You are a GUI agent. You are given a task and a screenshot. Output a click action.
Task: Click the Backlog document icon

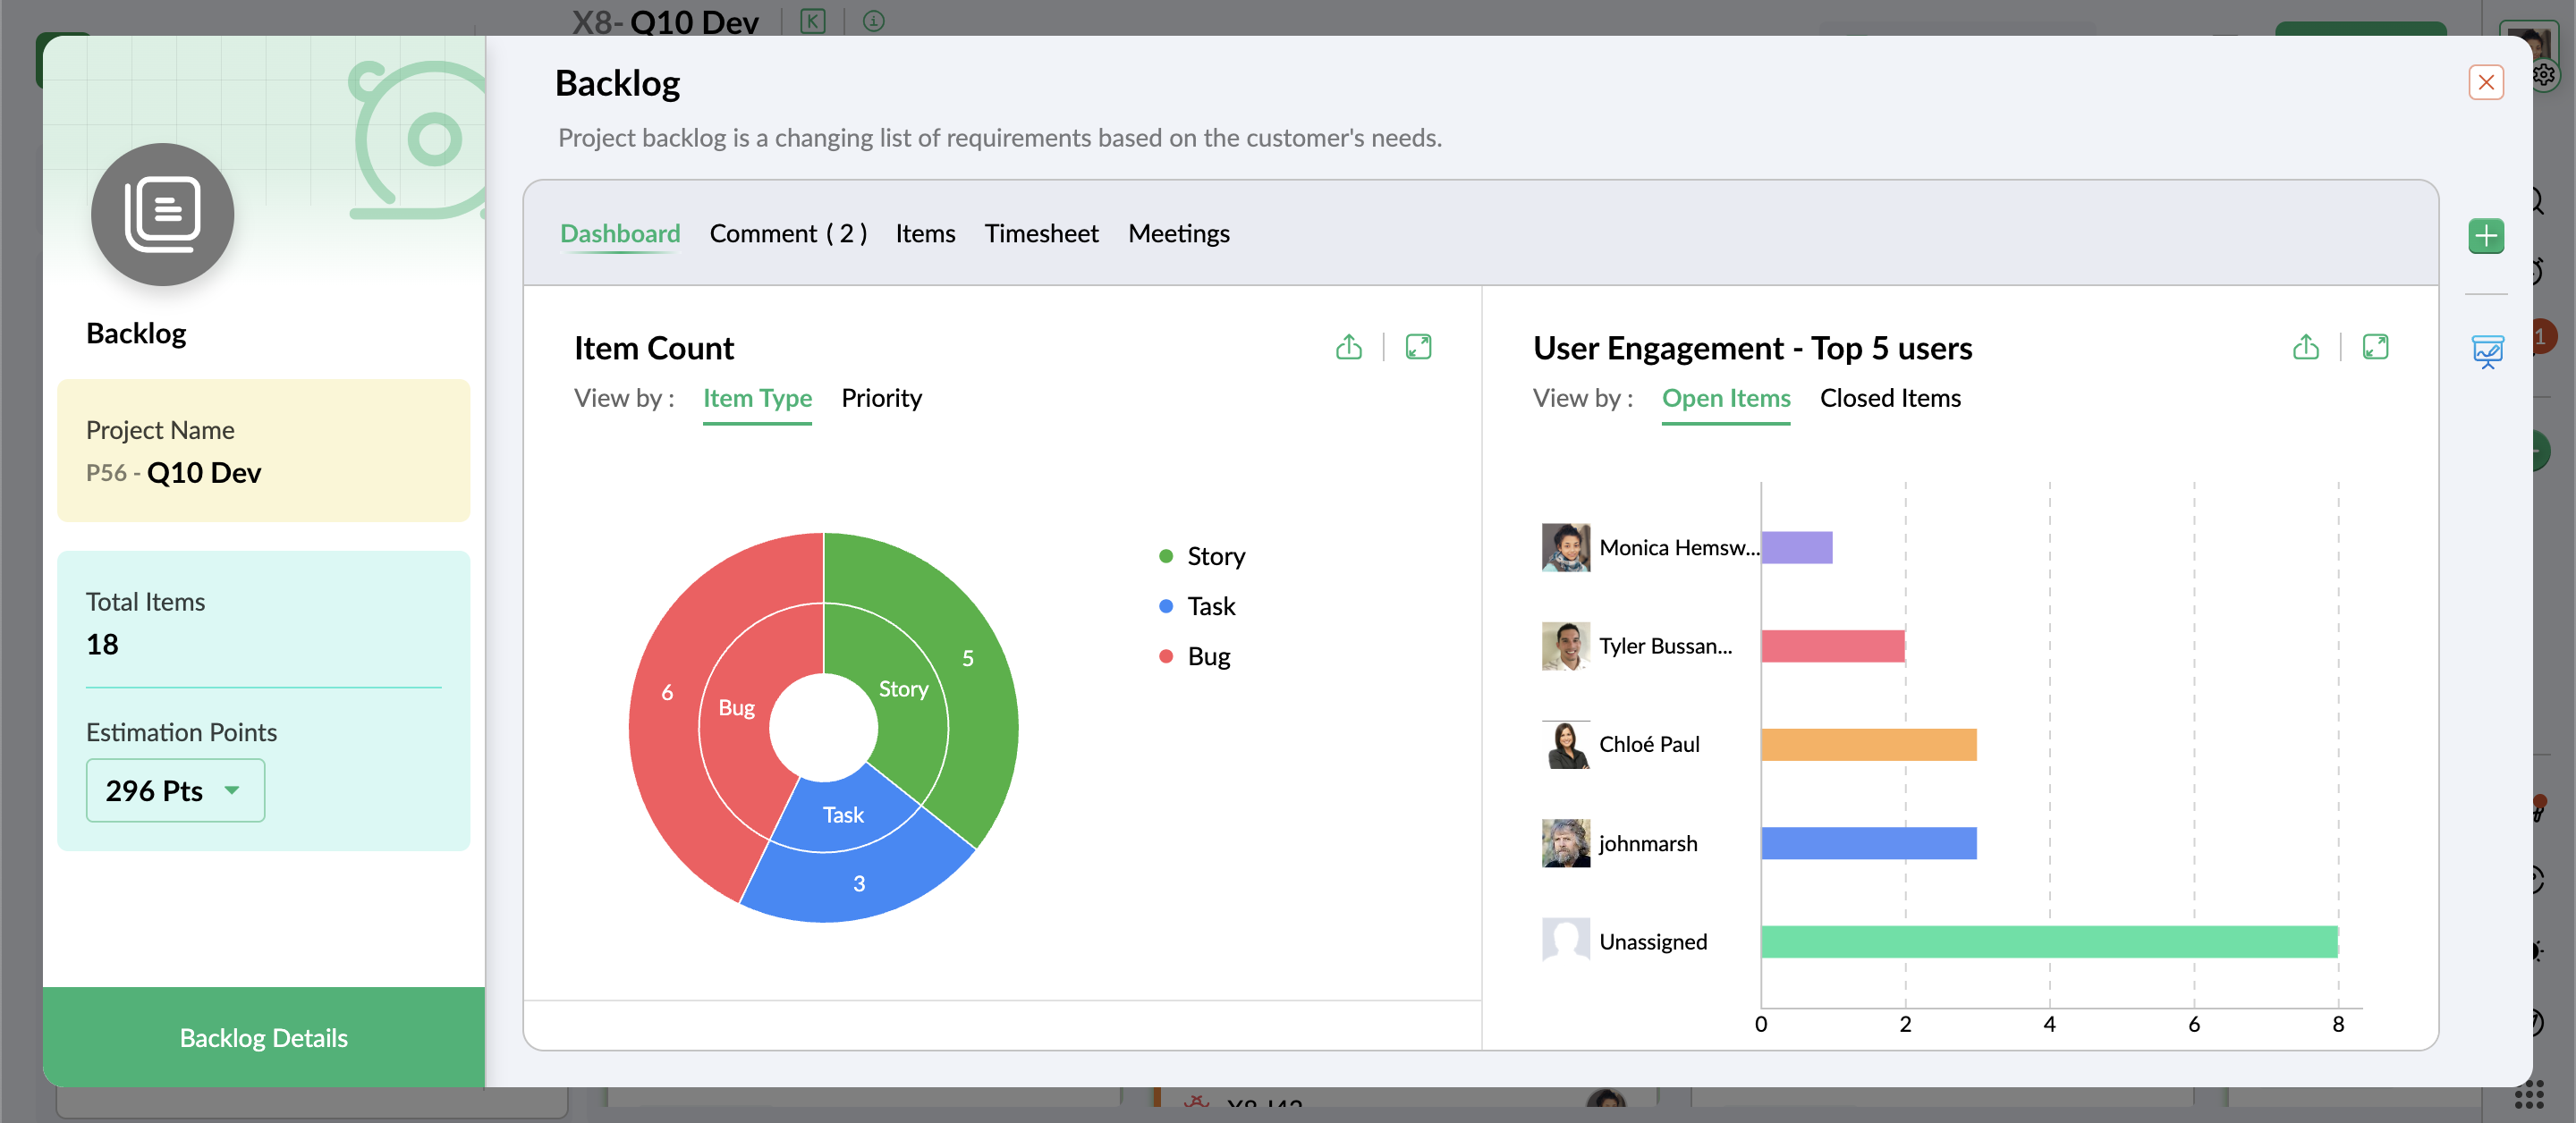click(x=162, y=214)
